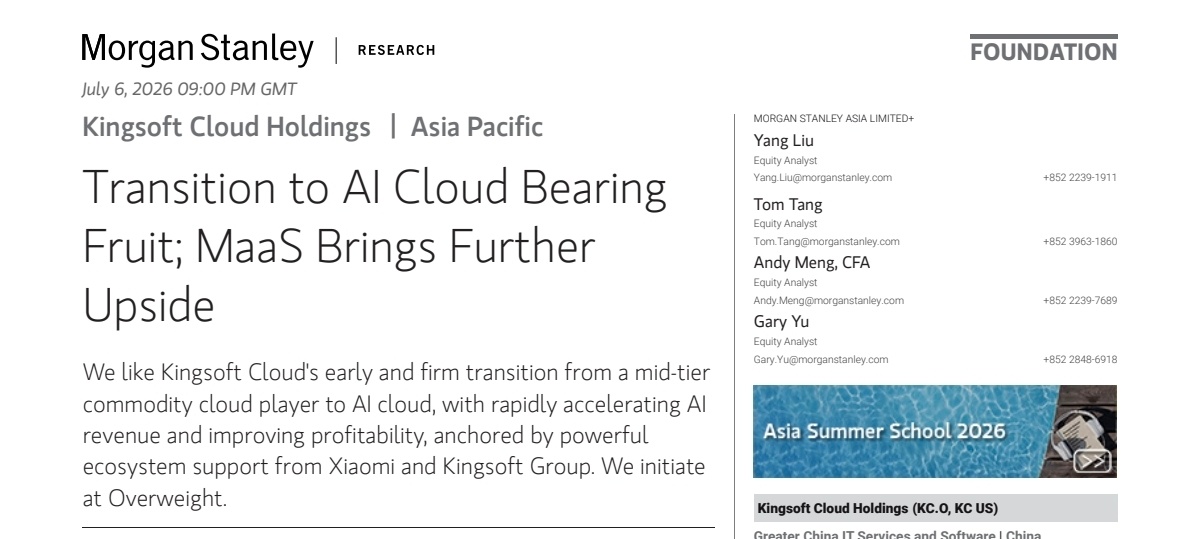Click the Kingsoft Cloud Holdings heading
Viewport: 1200px width, 539px height.
226,127
